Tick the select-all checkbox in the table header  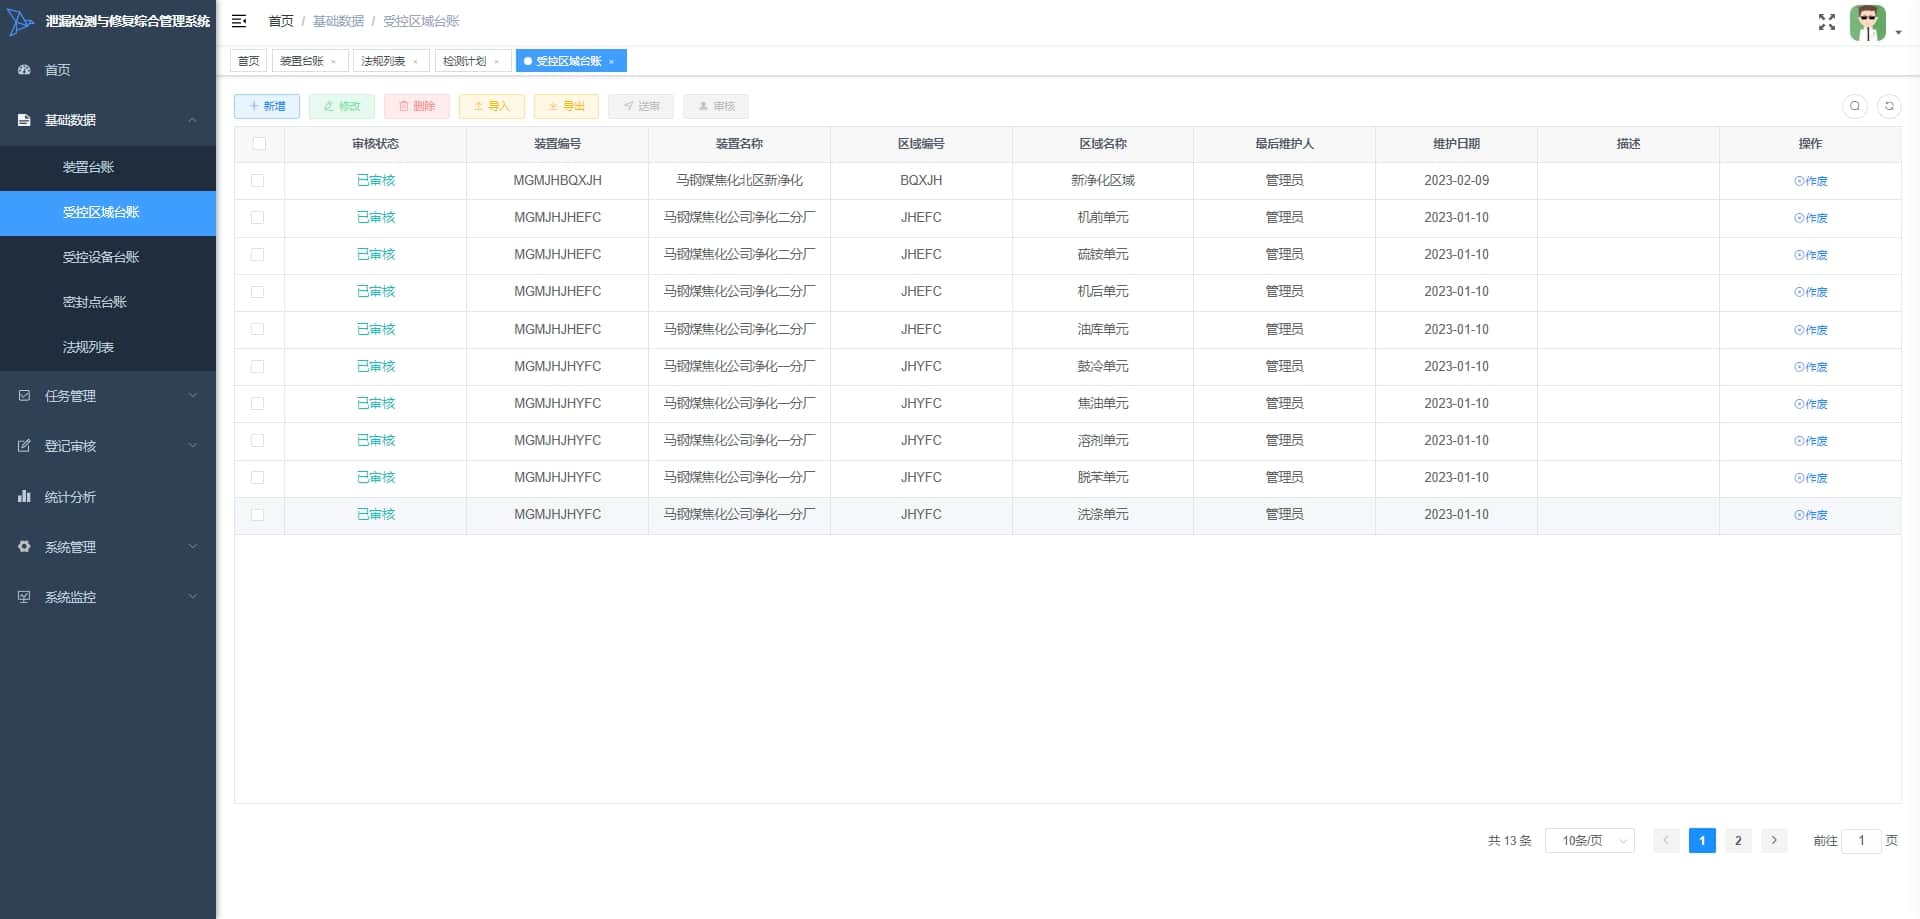pyautogui.click(x=259, y=144)
